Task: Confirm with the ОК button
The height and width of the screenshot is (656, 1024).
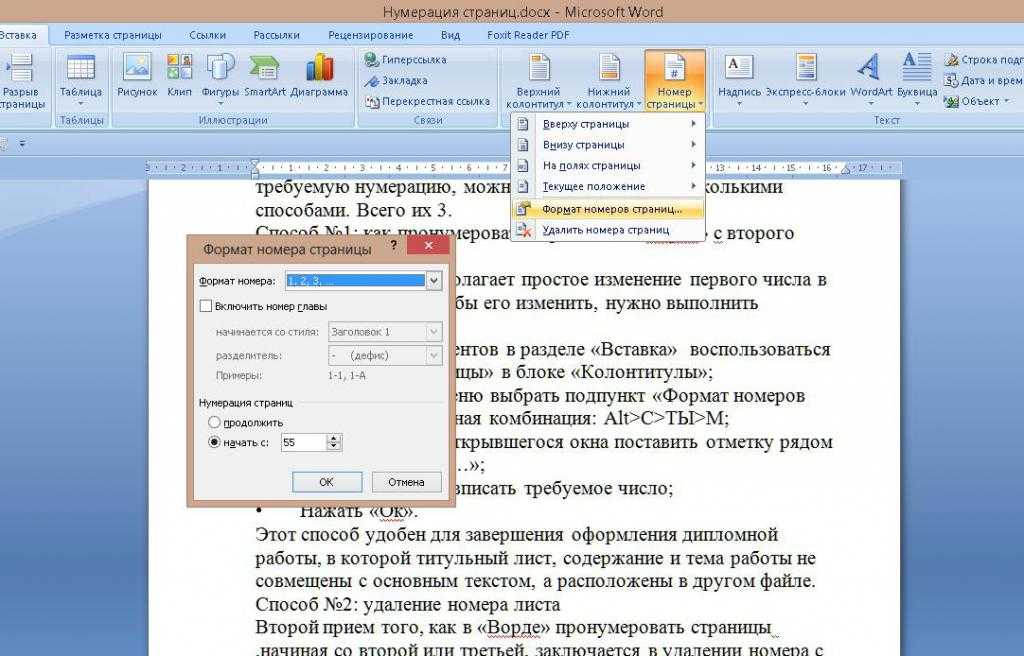Action: click(327, 482)
